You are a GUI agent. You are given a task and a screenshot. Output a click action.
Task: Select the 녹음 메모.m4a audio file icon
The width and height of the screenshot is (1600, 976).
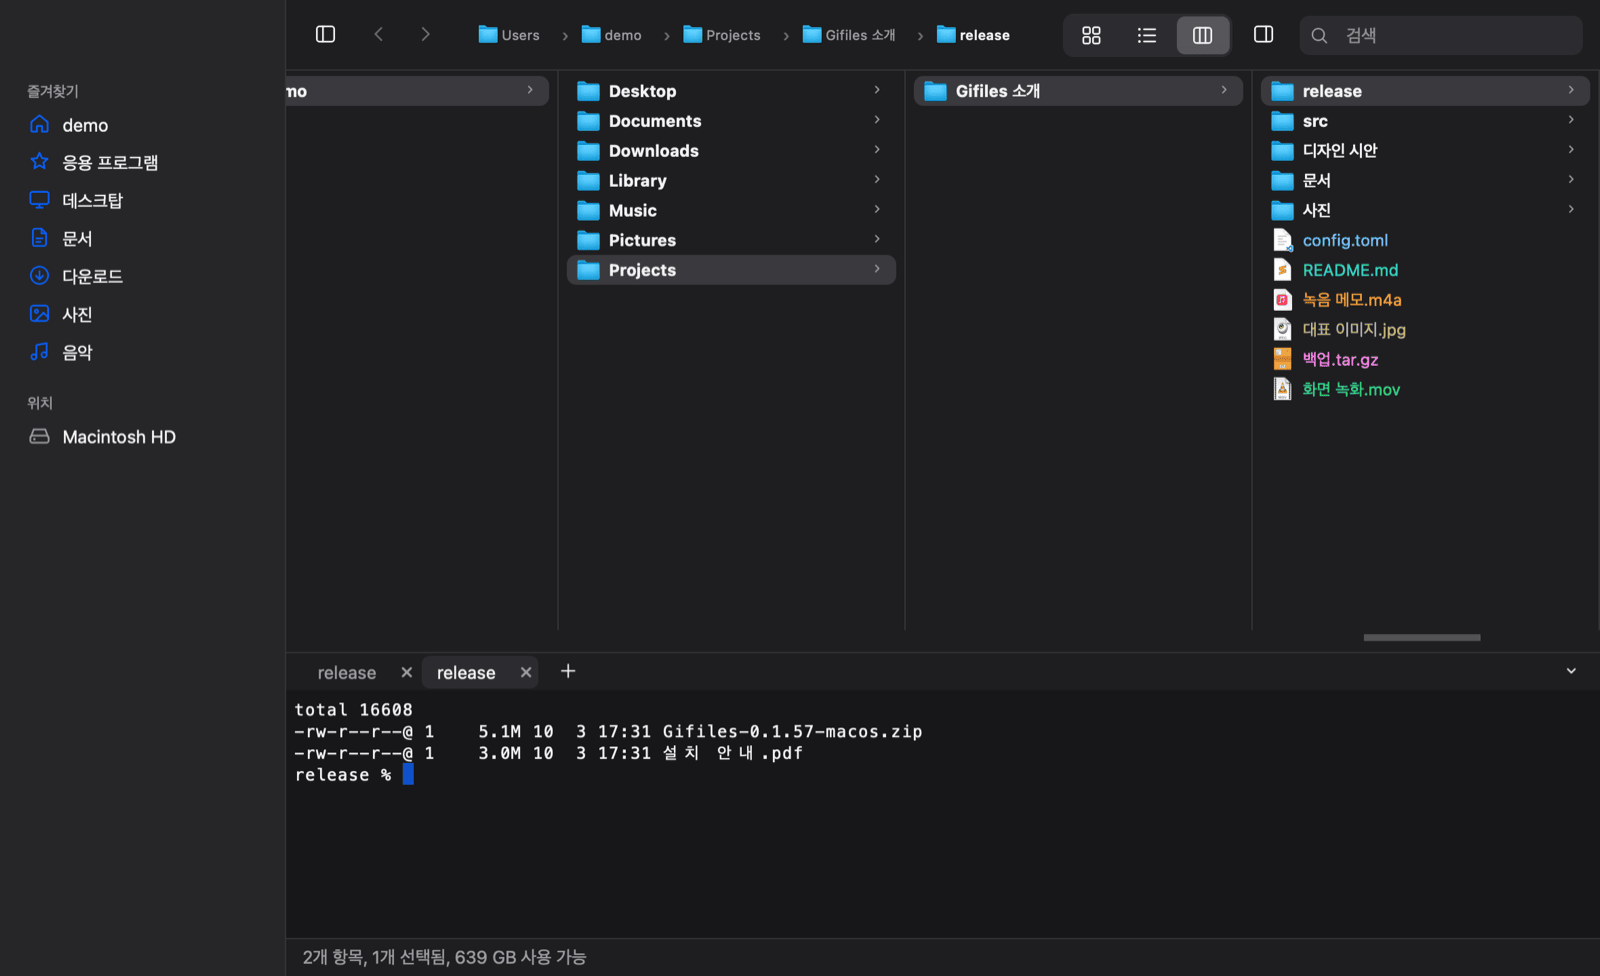[1282, 300]
